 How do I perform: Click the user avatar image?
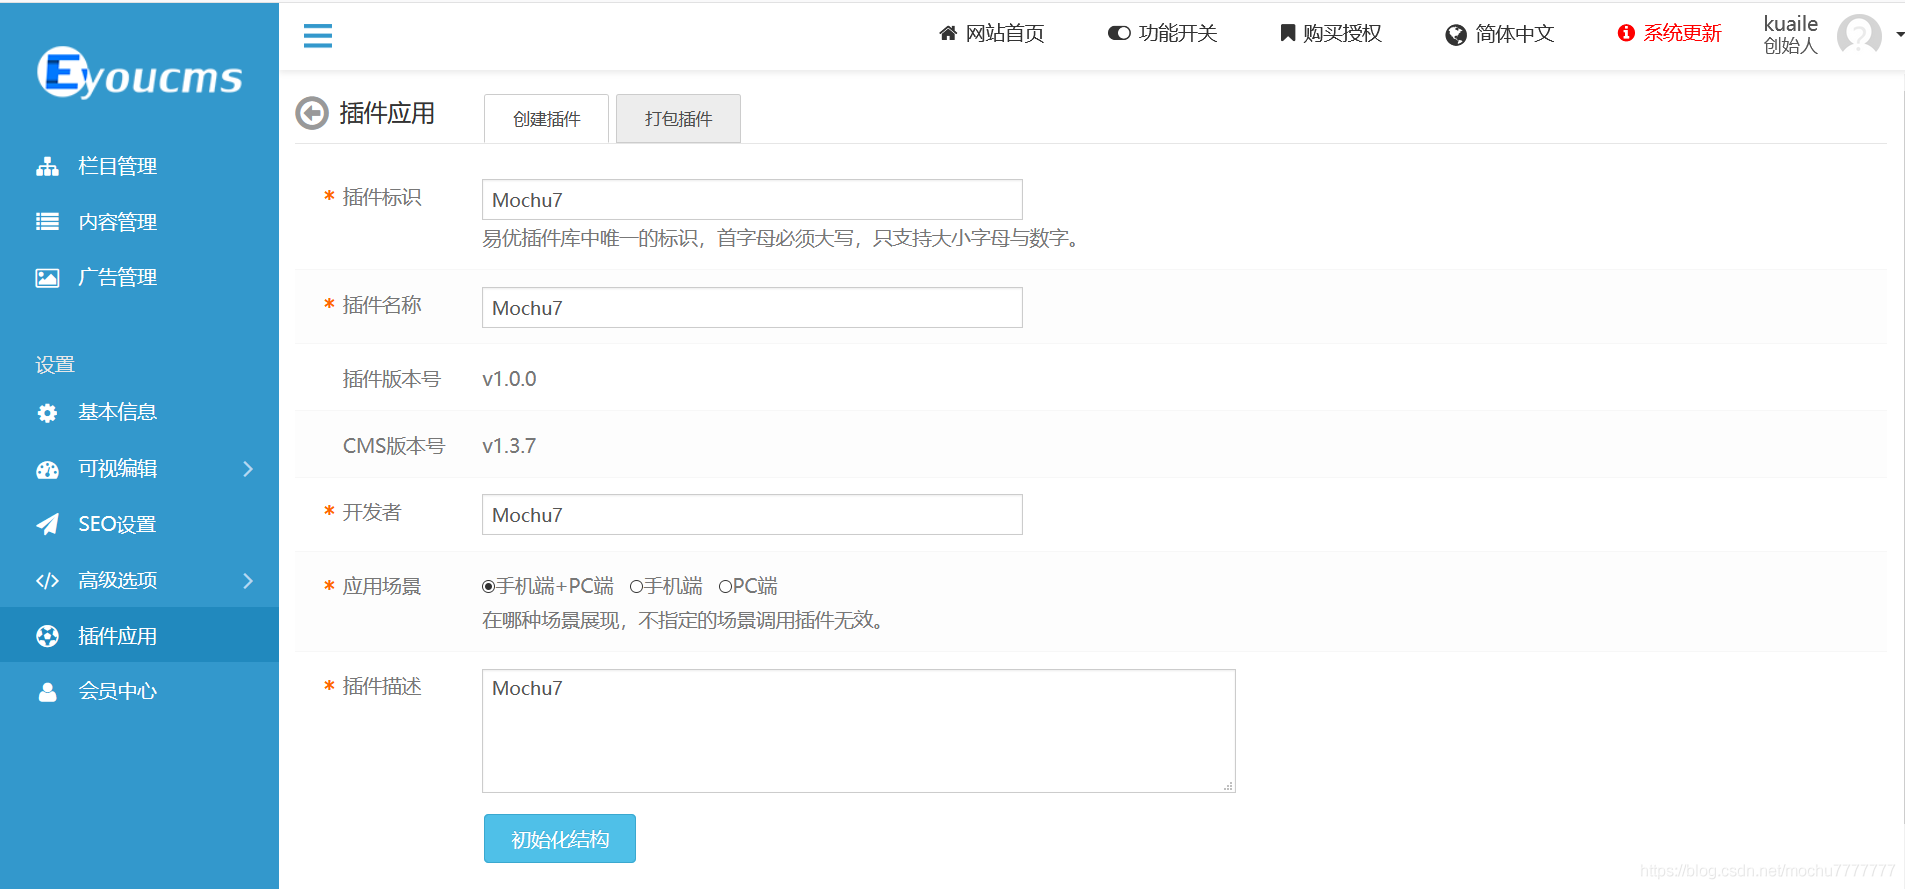click(x=1859, y=35)
